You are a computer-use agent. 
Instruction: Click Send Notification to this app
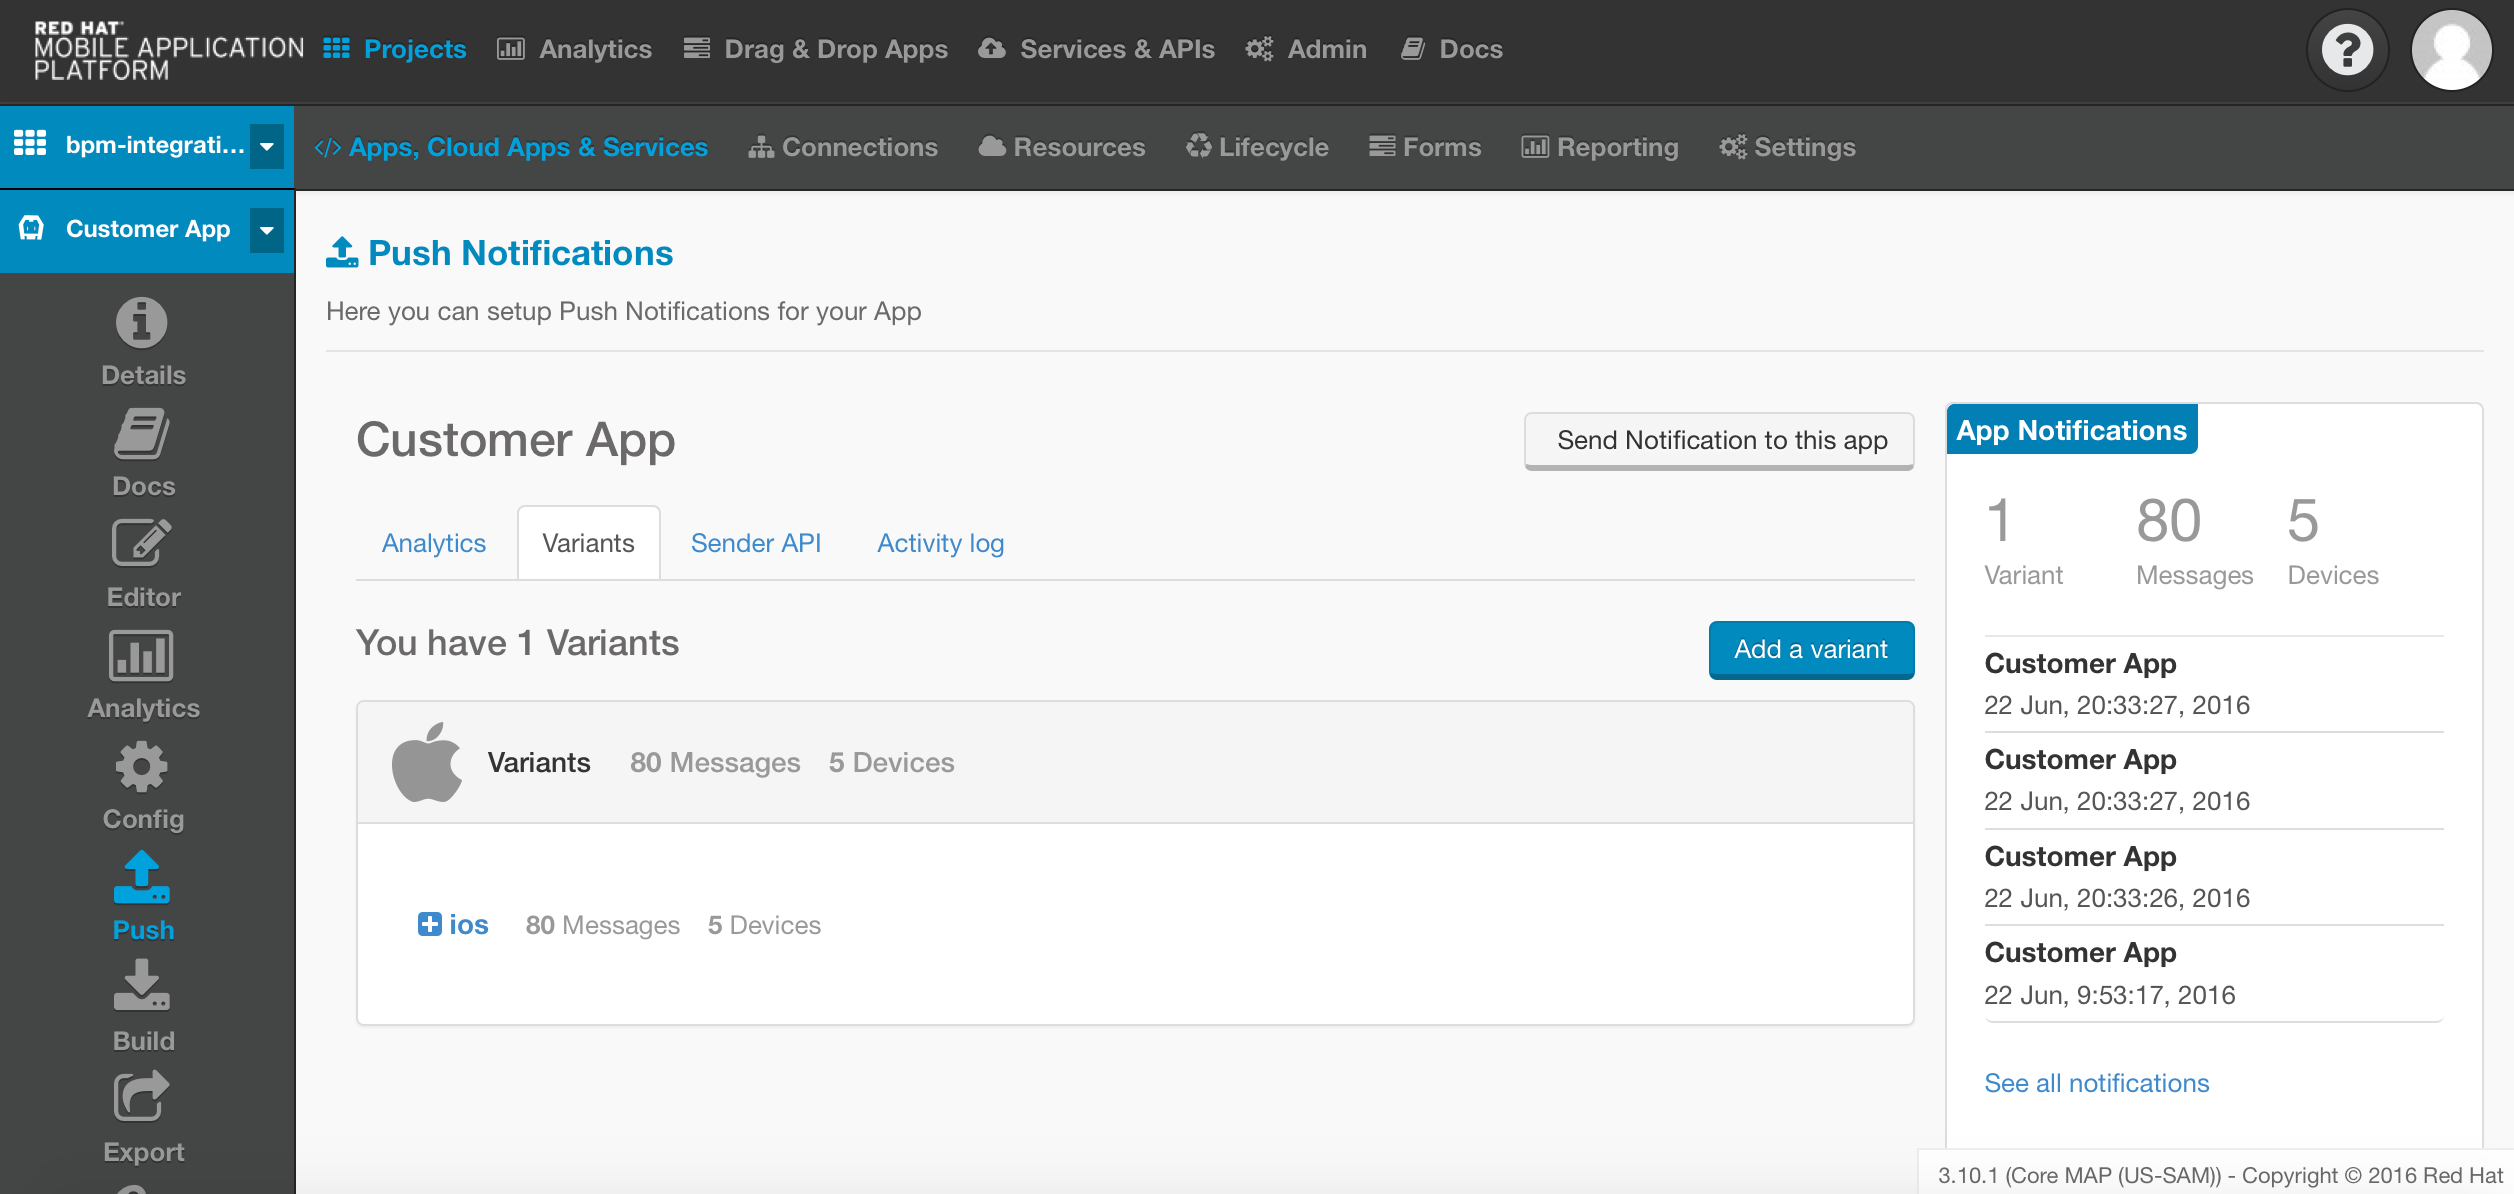point(1720,440)
